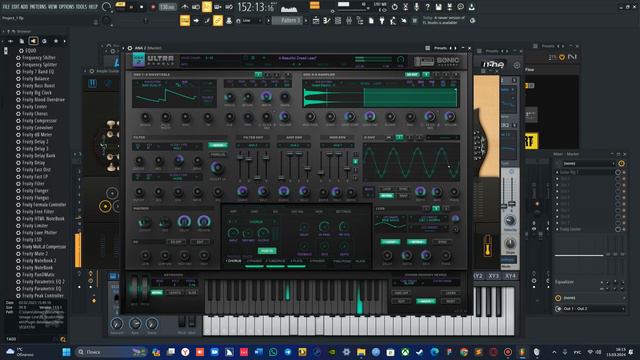
Task: Open the OPTIONS menu
Action: point(67,7)
